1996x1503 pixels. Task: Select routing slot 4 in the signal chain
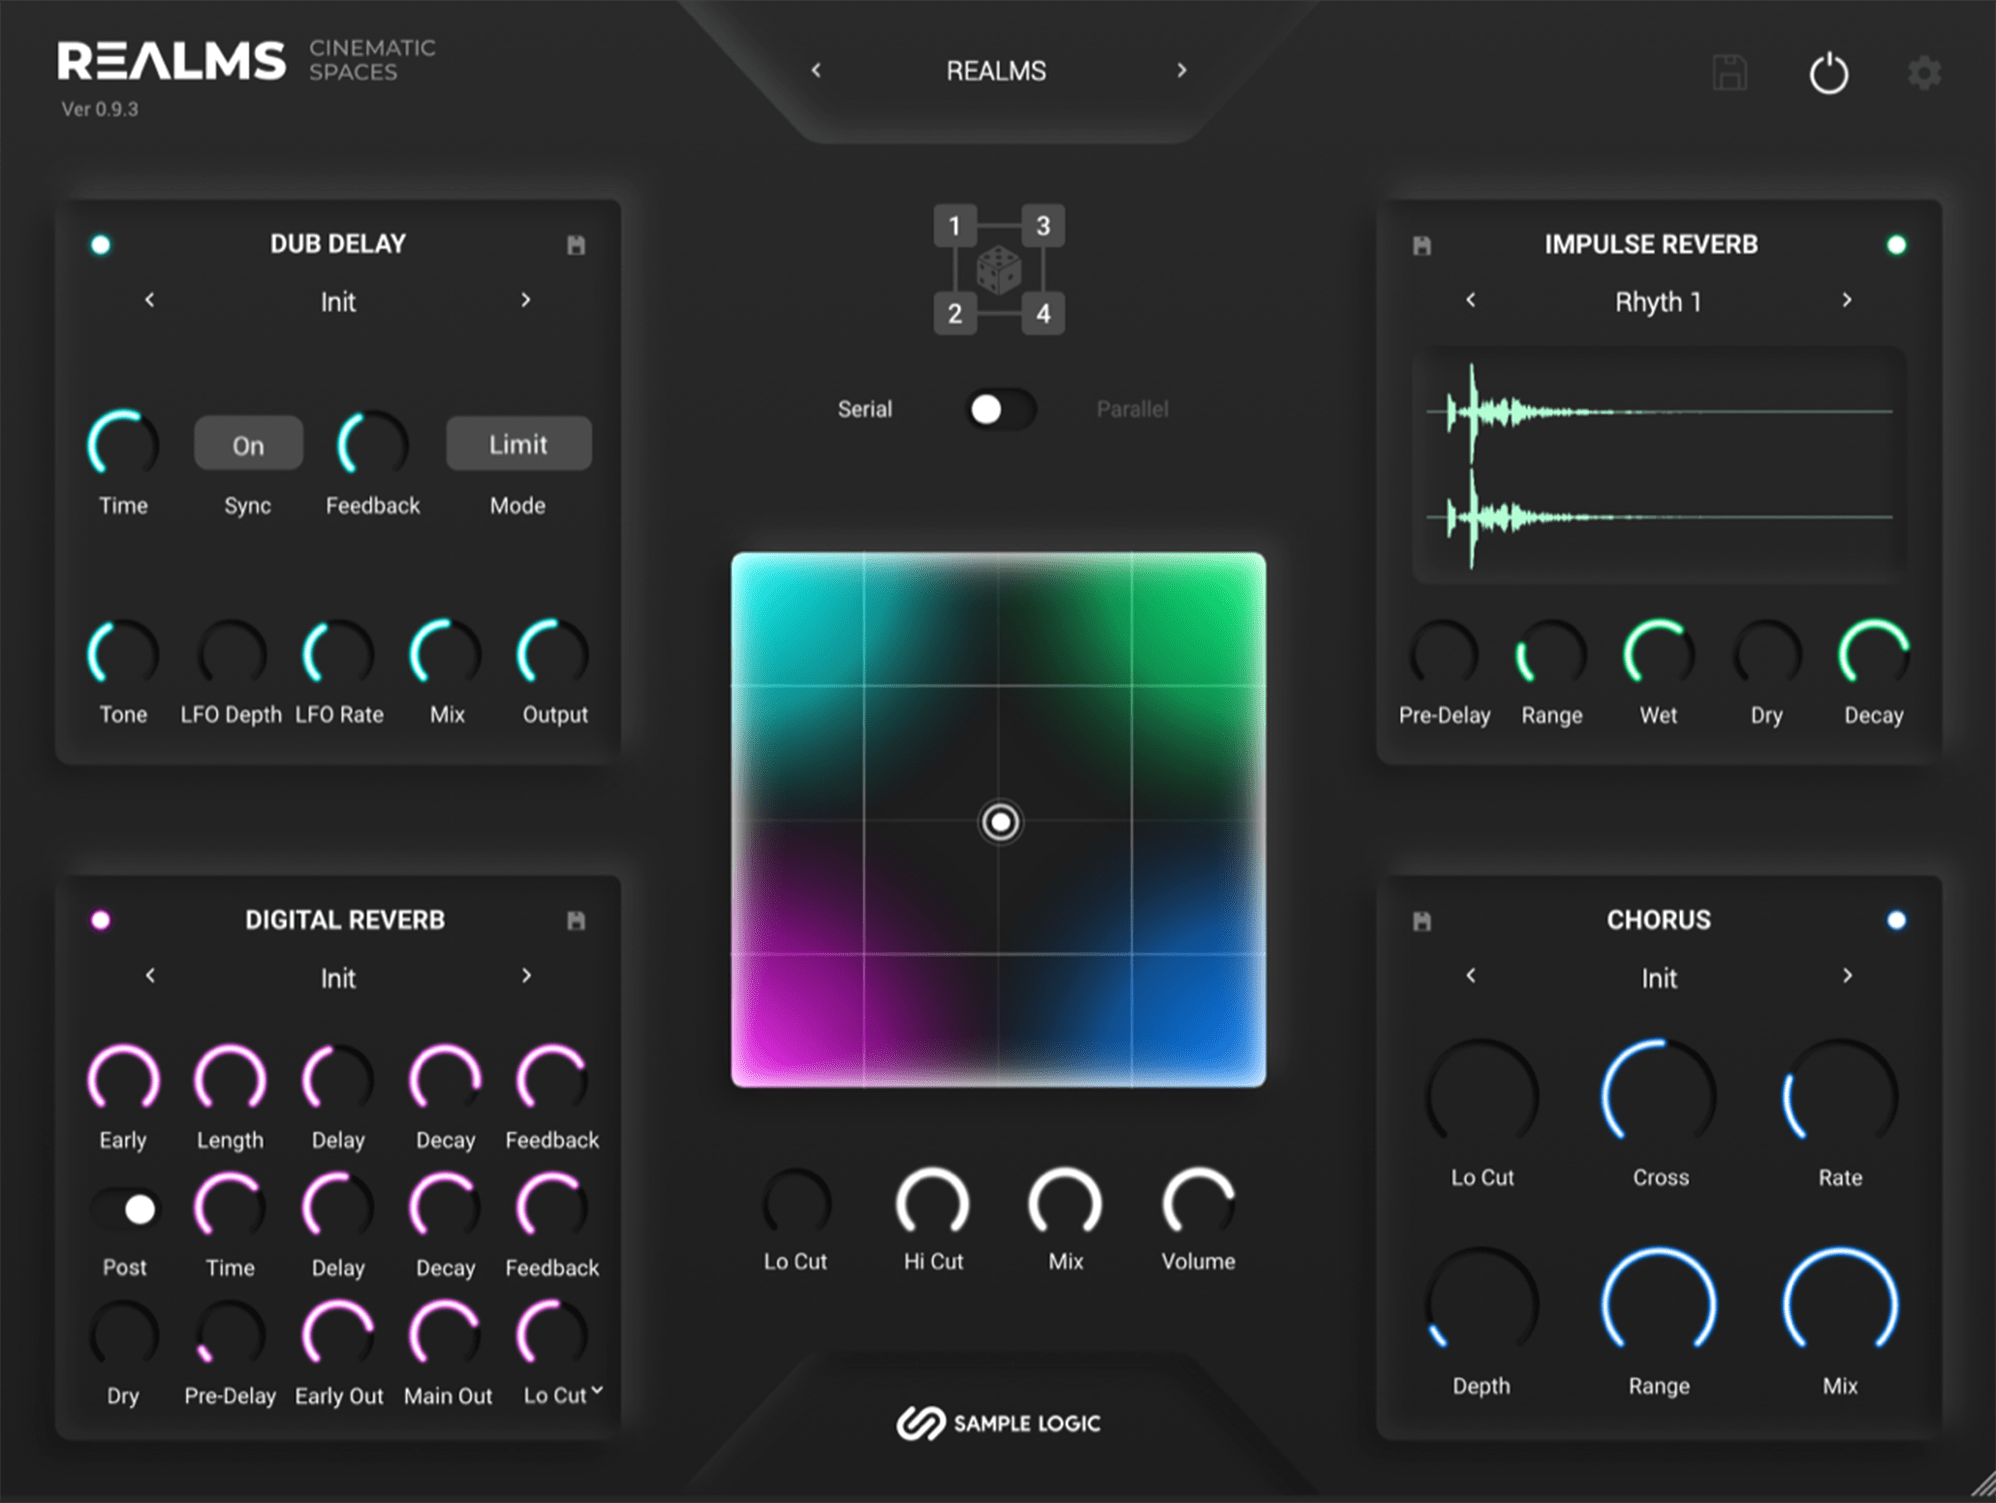(1043, 313)
